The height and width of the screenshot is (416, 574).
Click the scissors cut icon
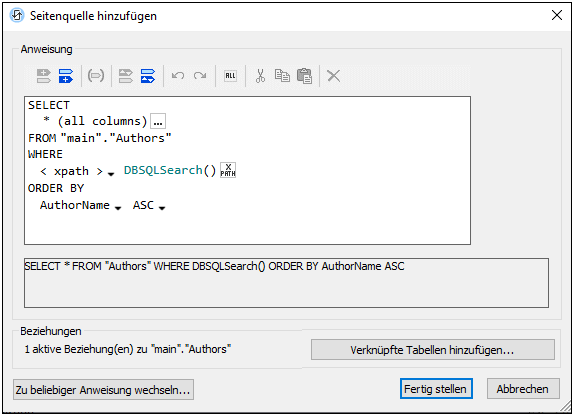[x=260, y=76]
